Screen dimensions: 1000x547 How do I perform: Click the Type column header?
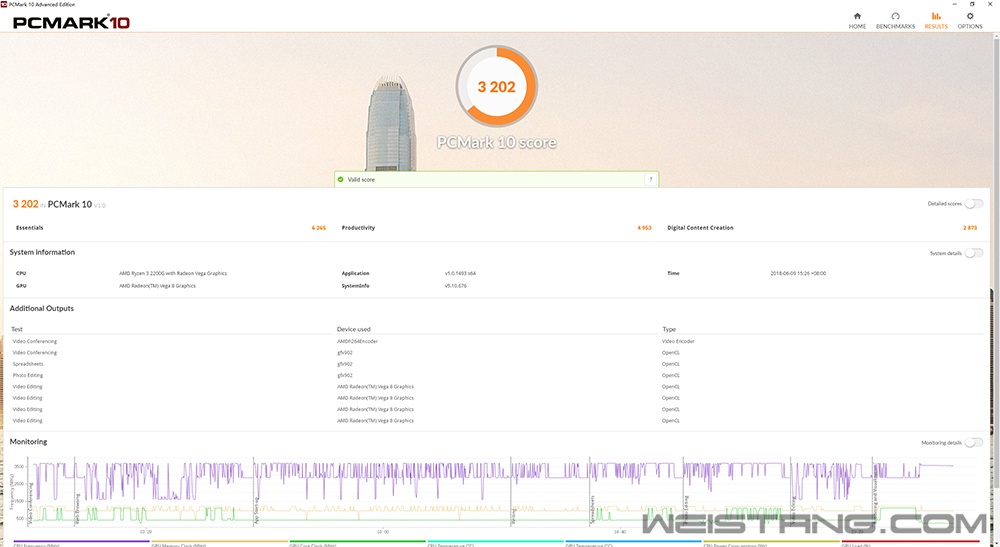(668, 330)
